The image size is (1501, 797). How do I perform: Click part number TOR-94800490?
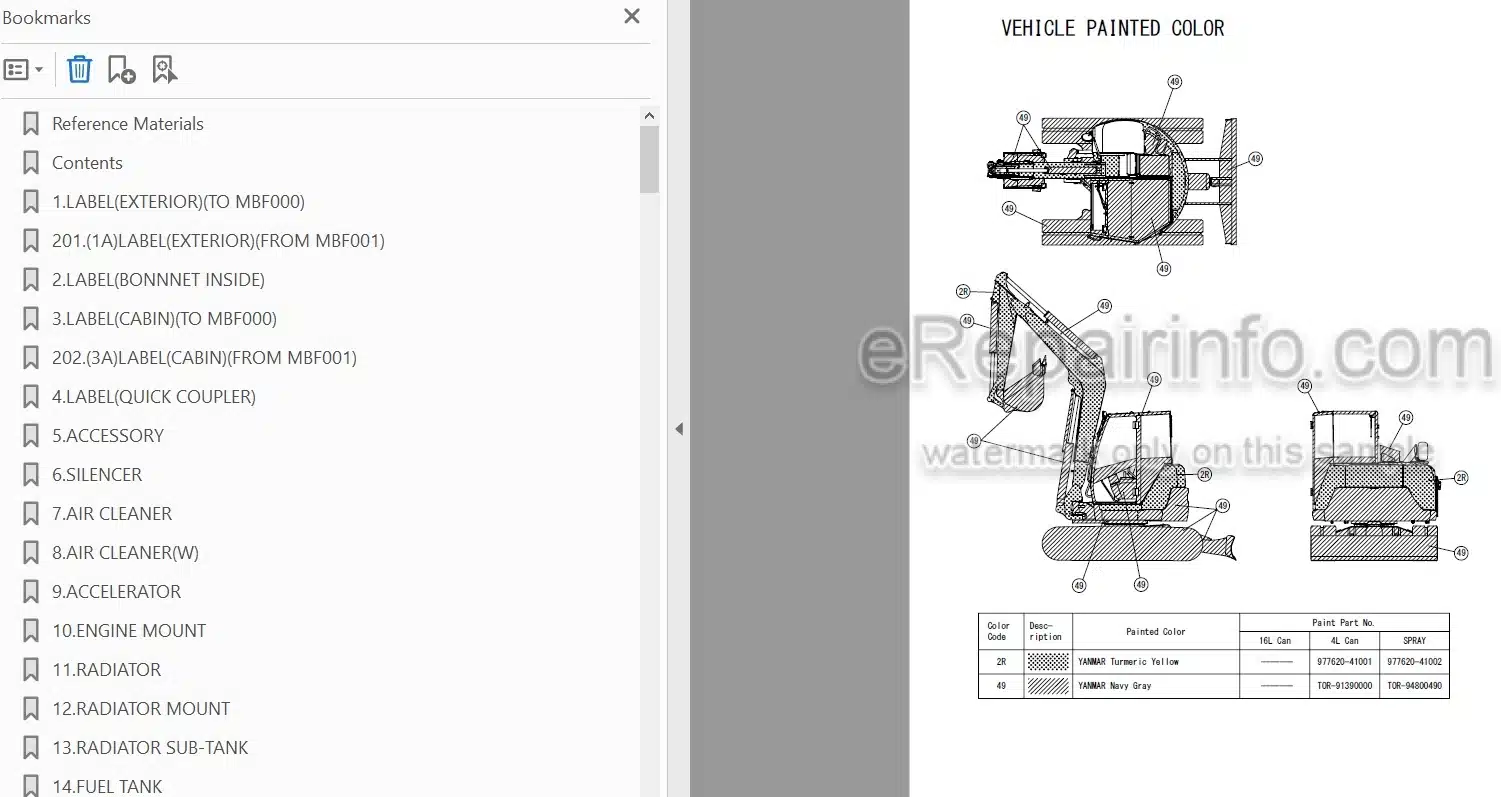click(x=1414, y=686)
